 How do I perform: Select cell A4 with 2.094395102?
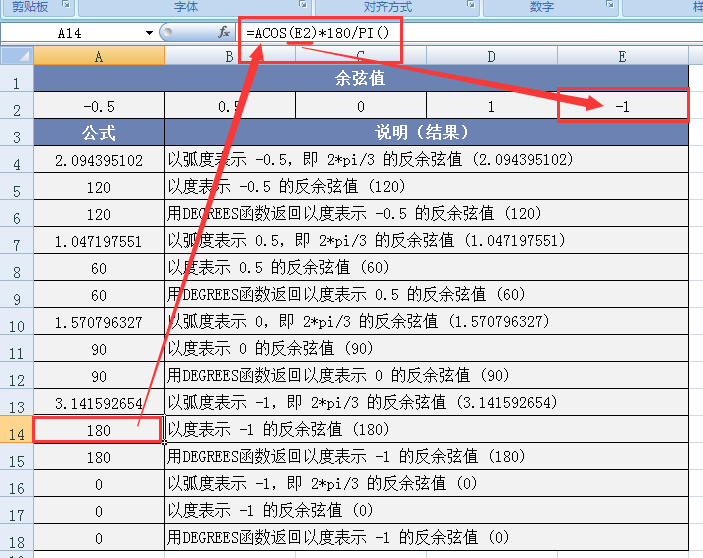coord(99,160)
